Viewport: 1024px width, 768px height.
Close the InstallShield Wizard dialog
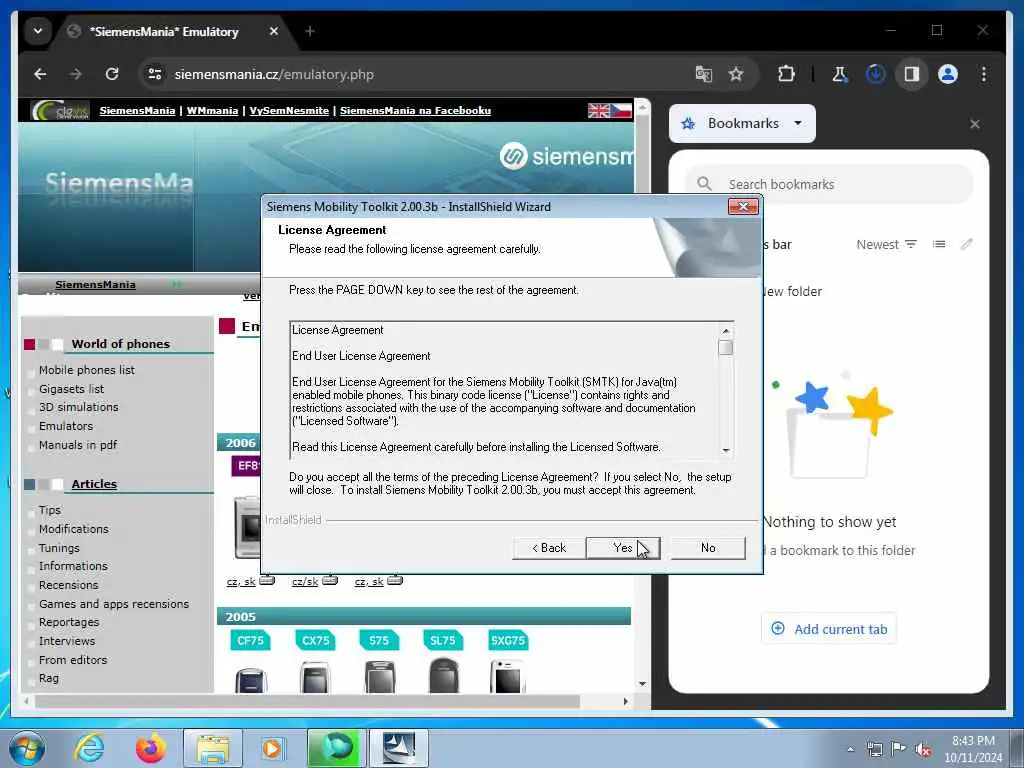743,207
